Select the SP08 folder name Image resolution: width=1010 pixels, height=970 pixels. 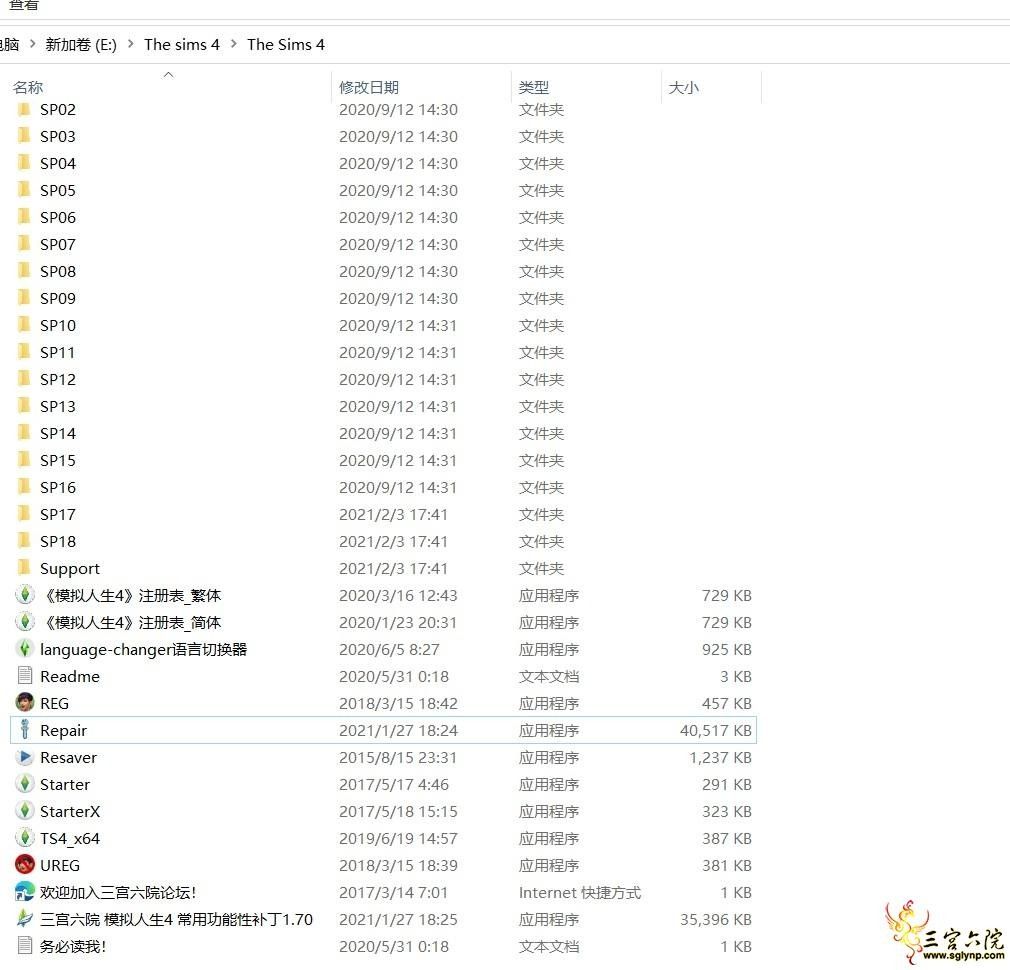click(x=58, y=272)
